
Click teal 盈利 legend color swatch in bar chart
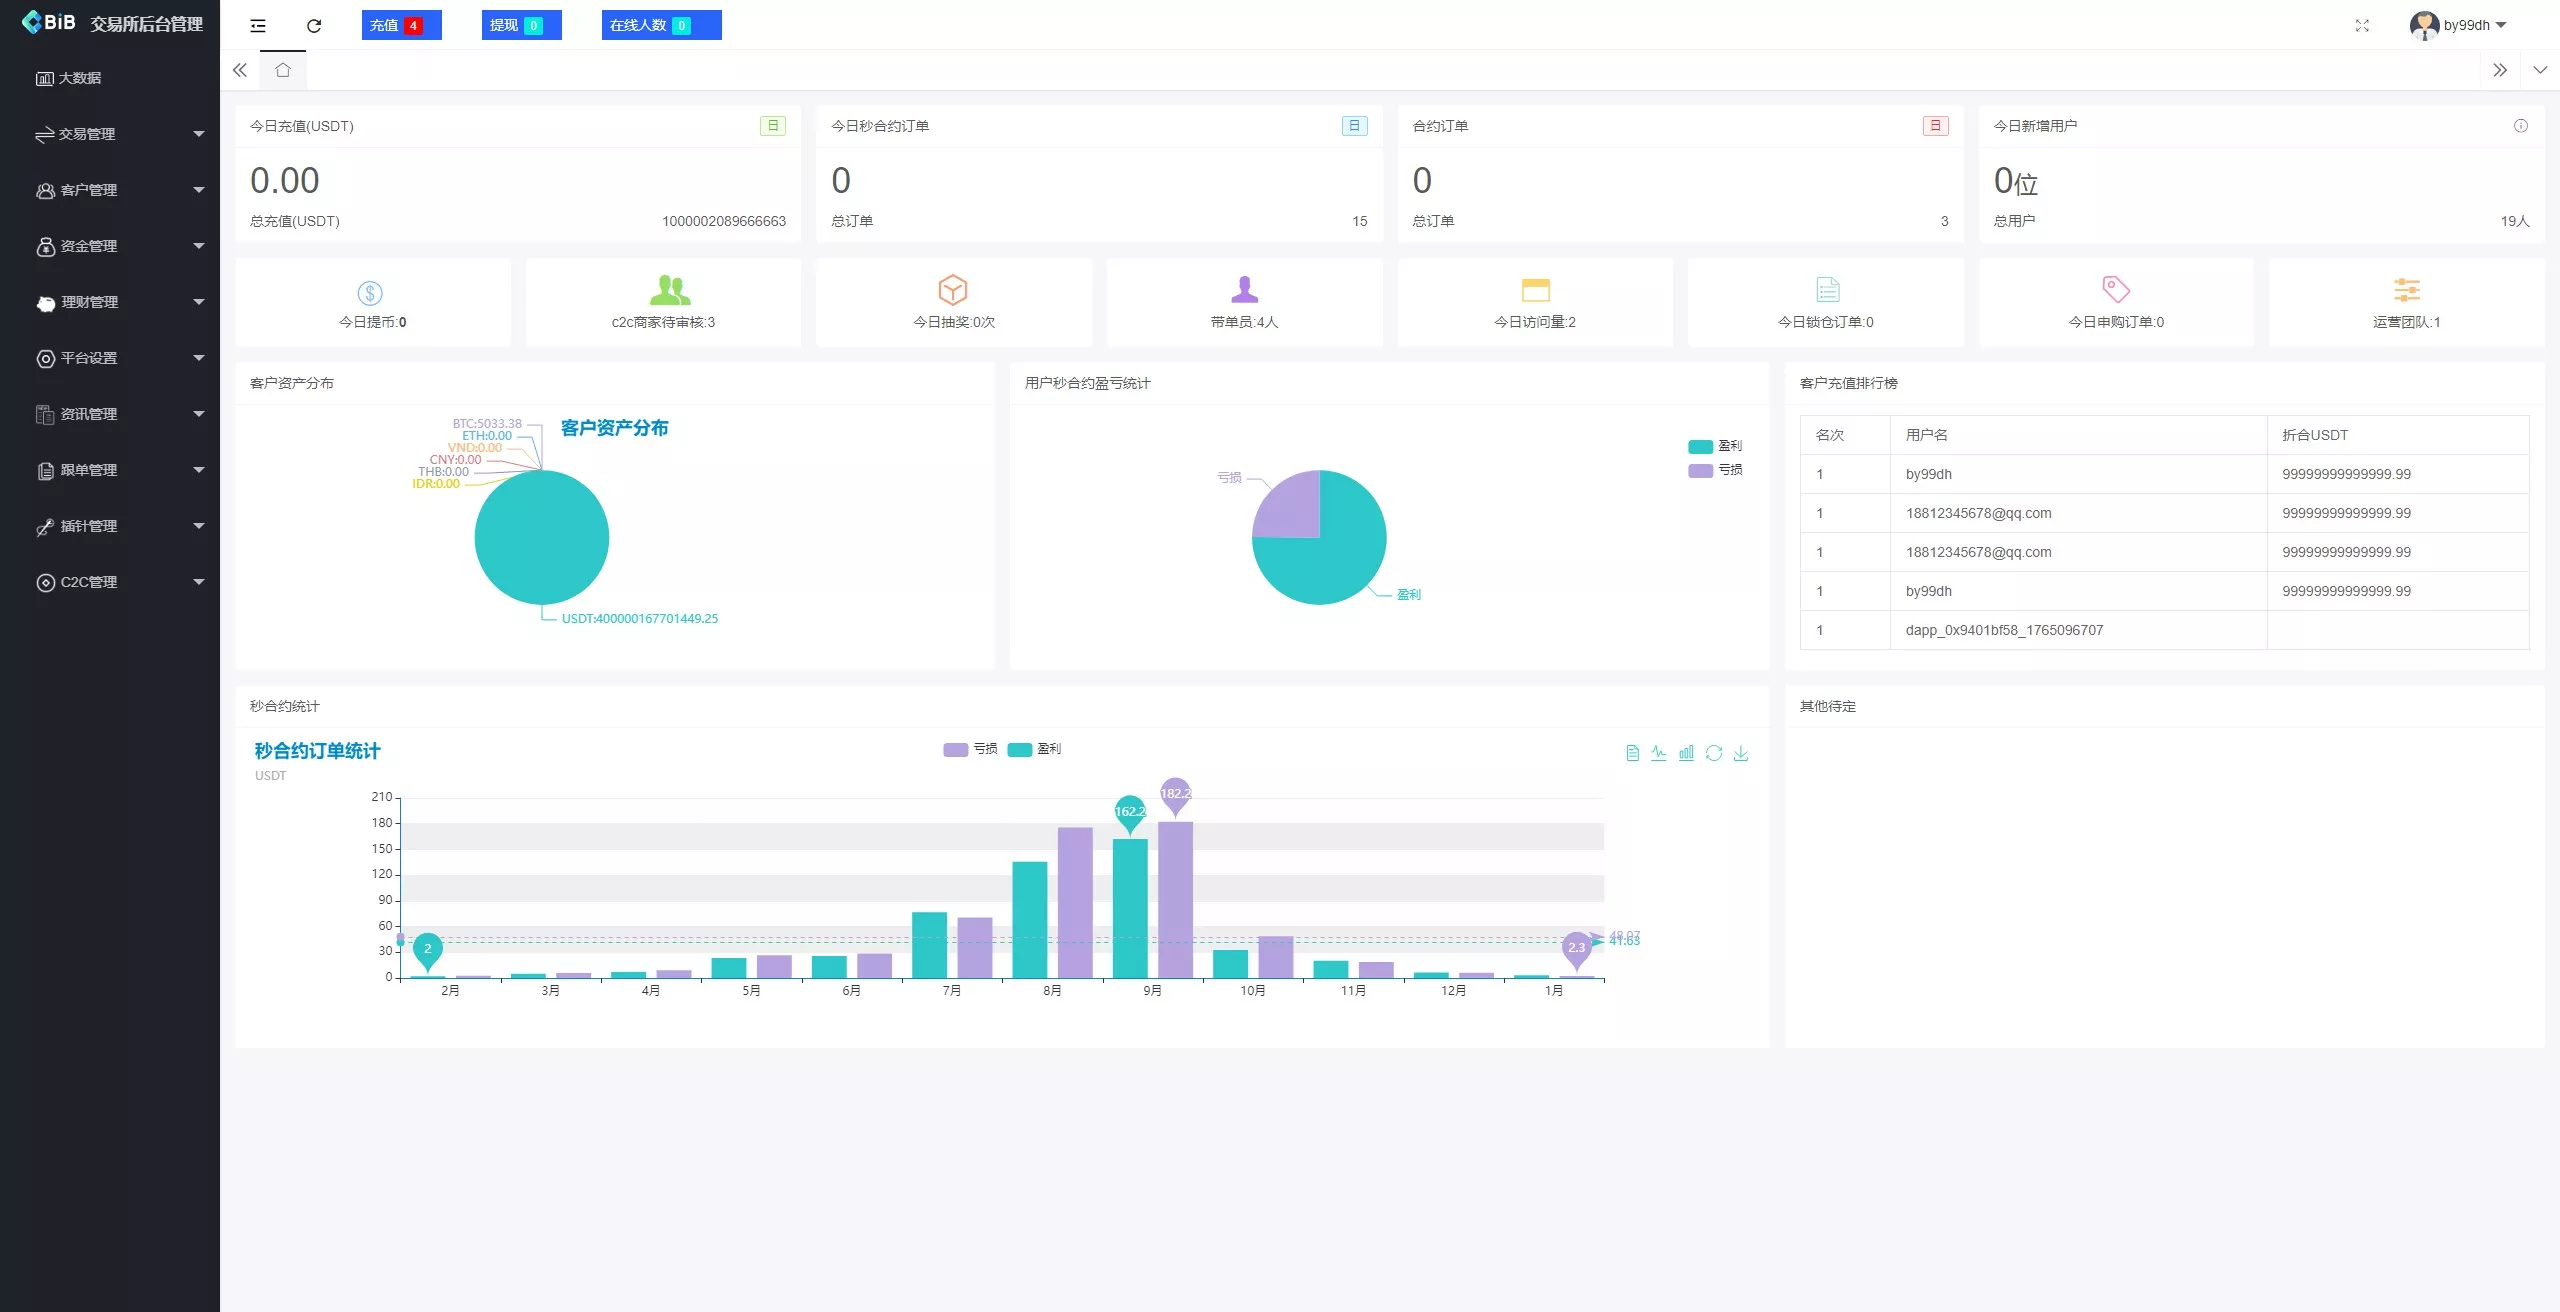[1019, 749]
